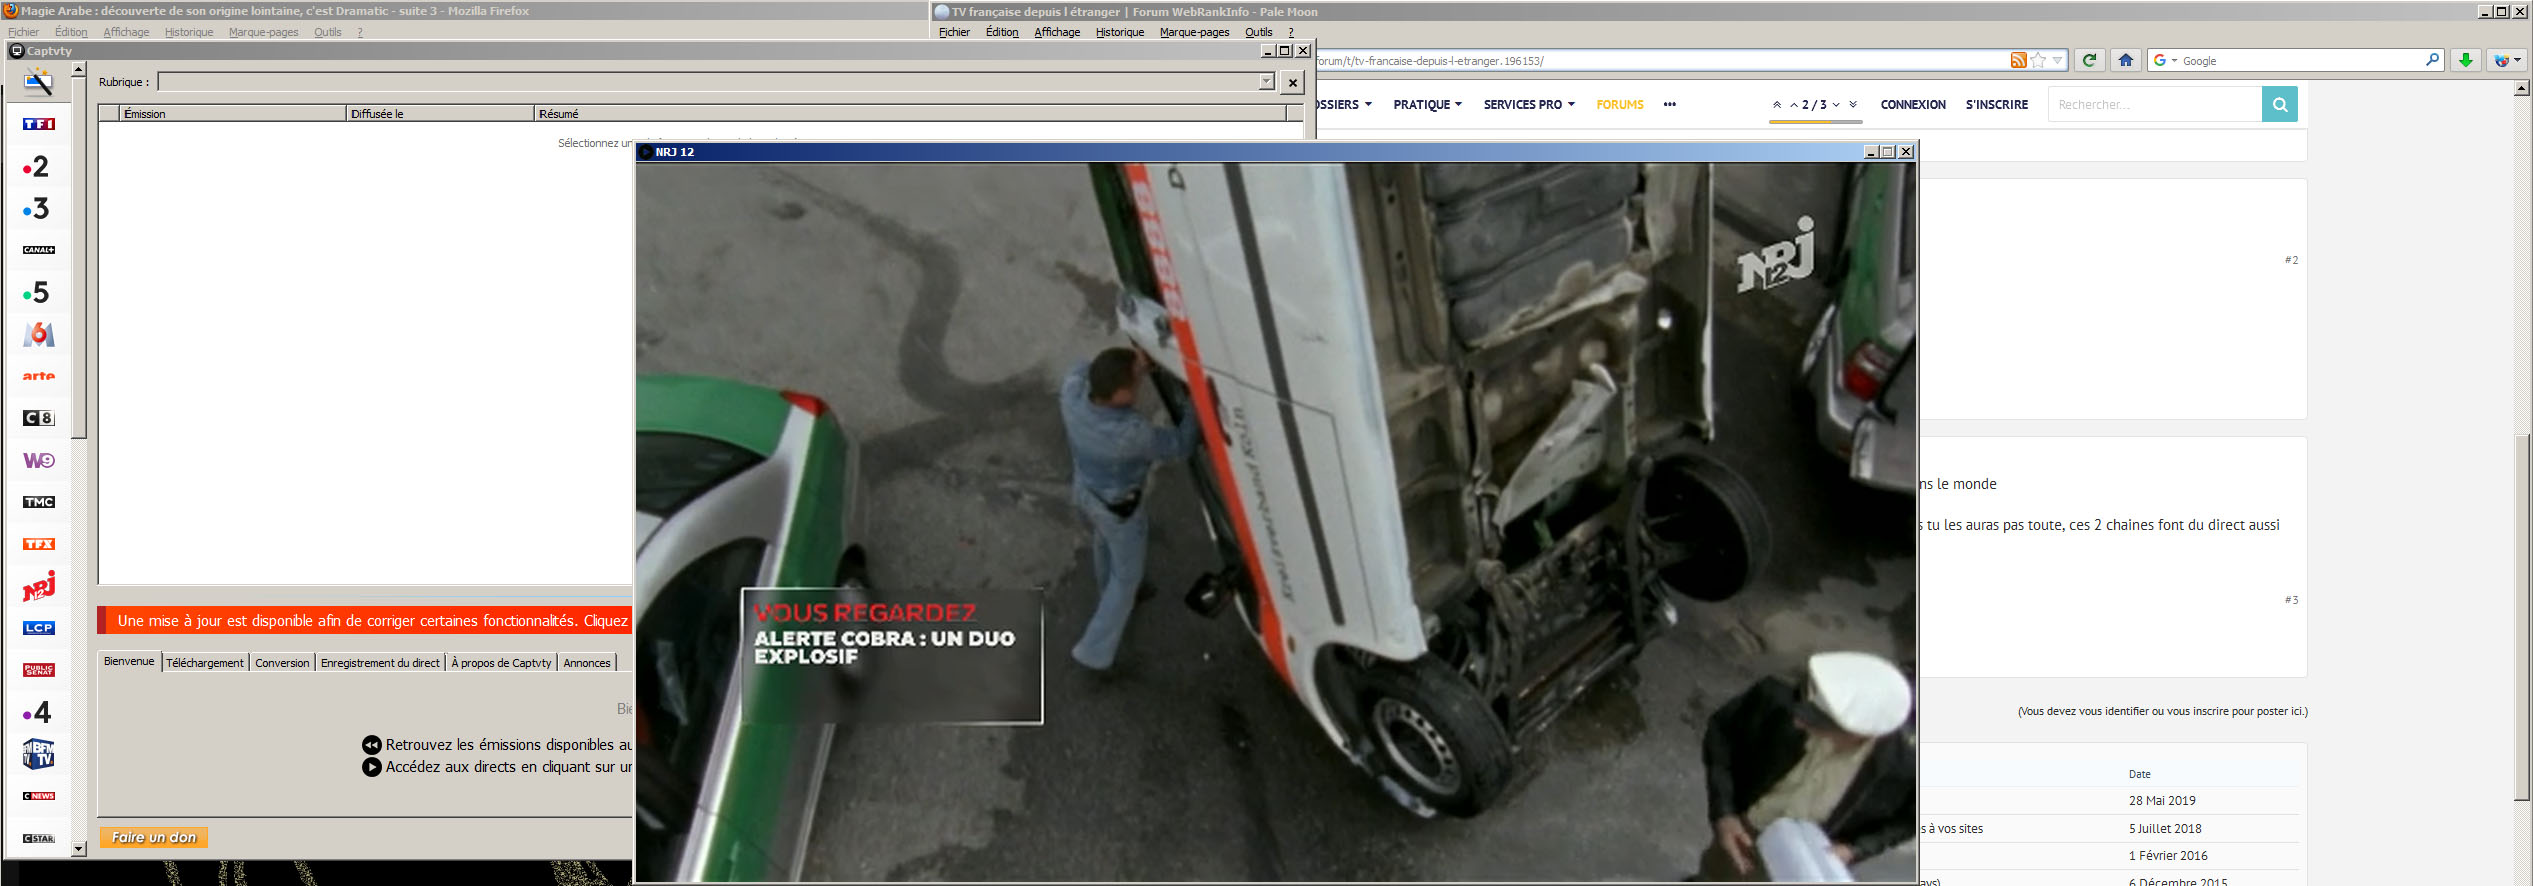Clear the Rubrique field with the X button
The width and height of the screenshot is (2533, 886).
1293,83
